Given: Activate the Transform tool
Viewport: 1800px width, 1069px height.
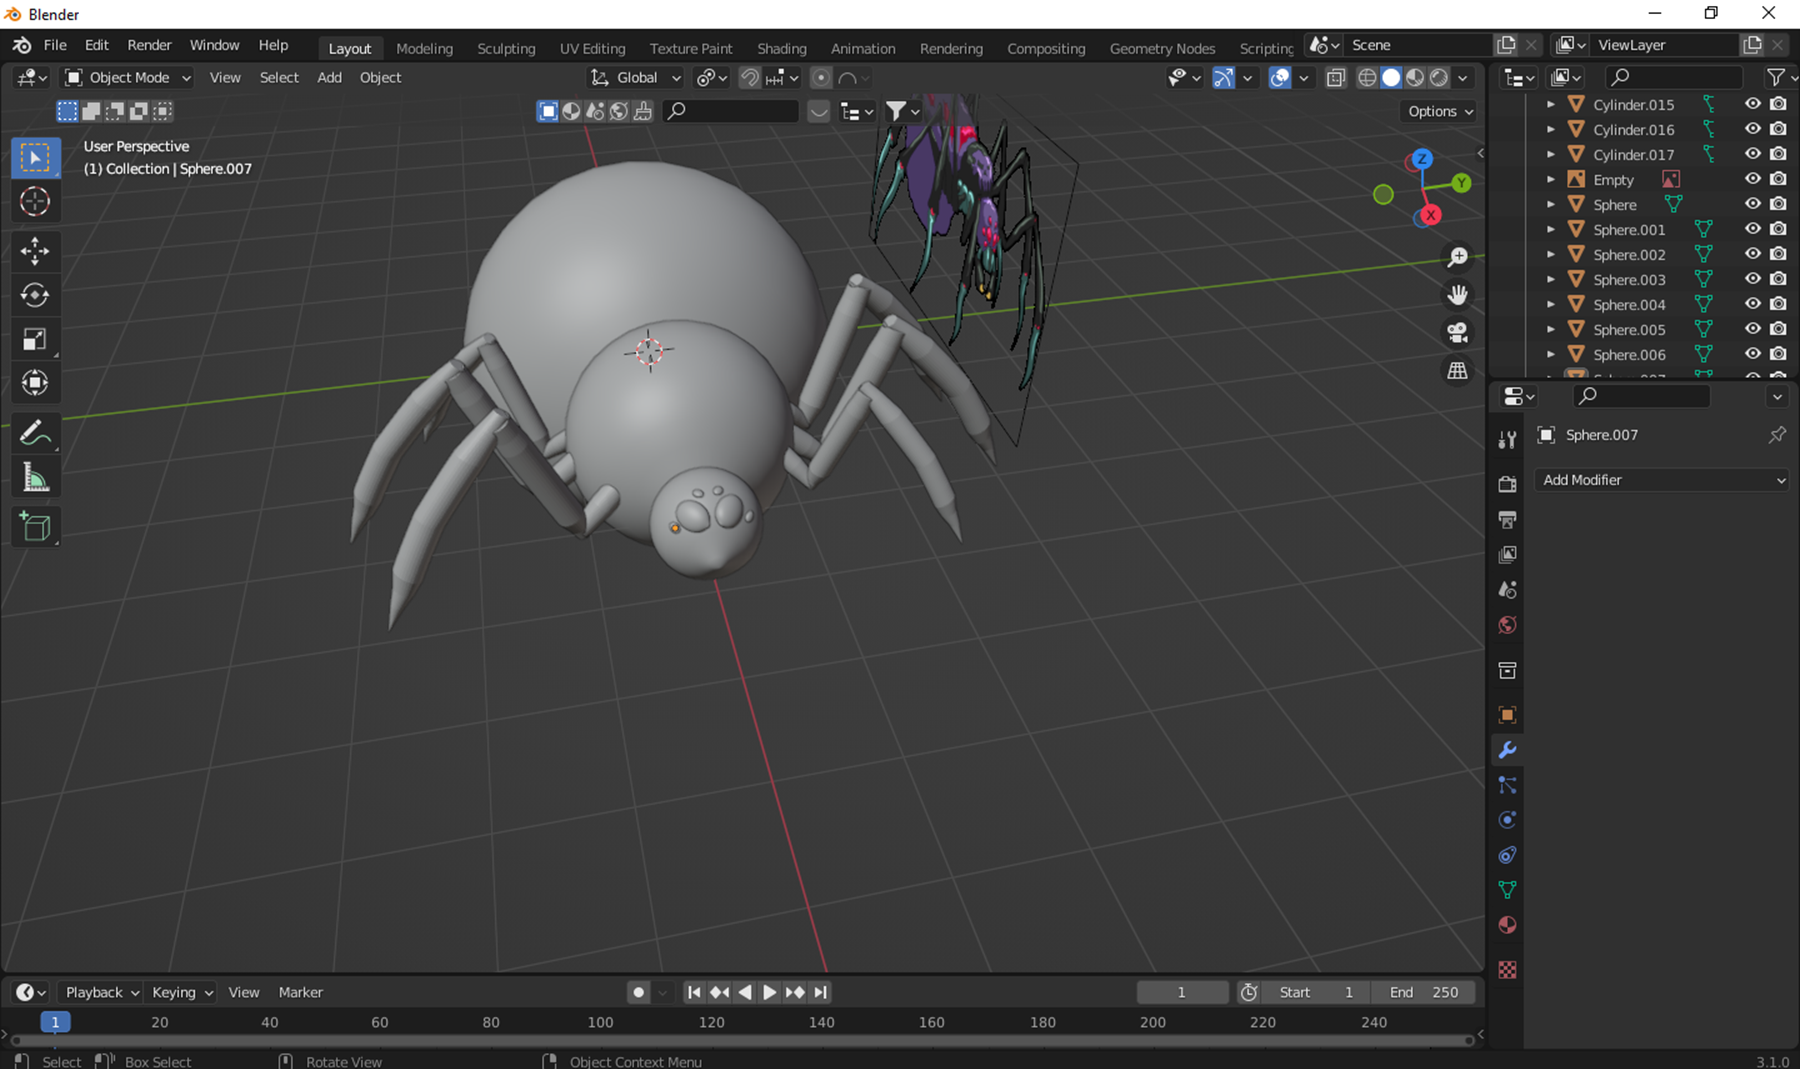Looking at the screenshot, I should pos(35,383).
